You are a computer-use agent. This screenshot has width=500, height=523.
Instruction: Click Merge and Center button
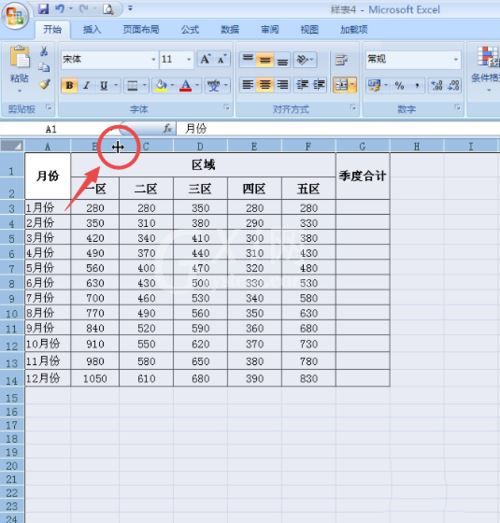tap(342, 85)
